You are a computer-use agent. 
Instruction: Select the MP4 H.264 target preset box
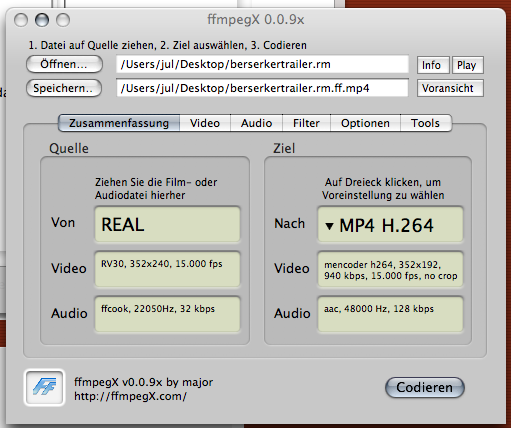(390, 224)
